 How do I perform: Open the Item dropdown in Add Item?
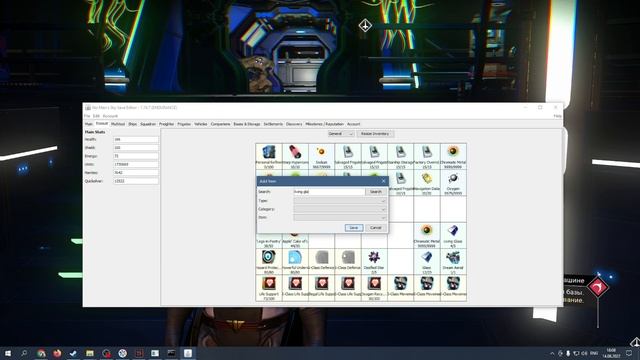coord(340,217)
